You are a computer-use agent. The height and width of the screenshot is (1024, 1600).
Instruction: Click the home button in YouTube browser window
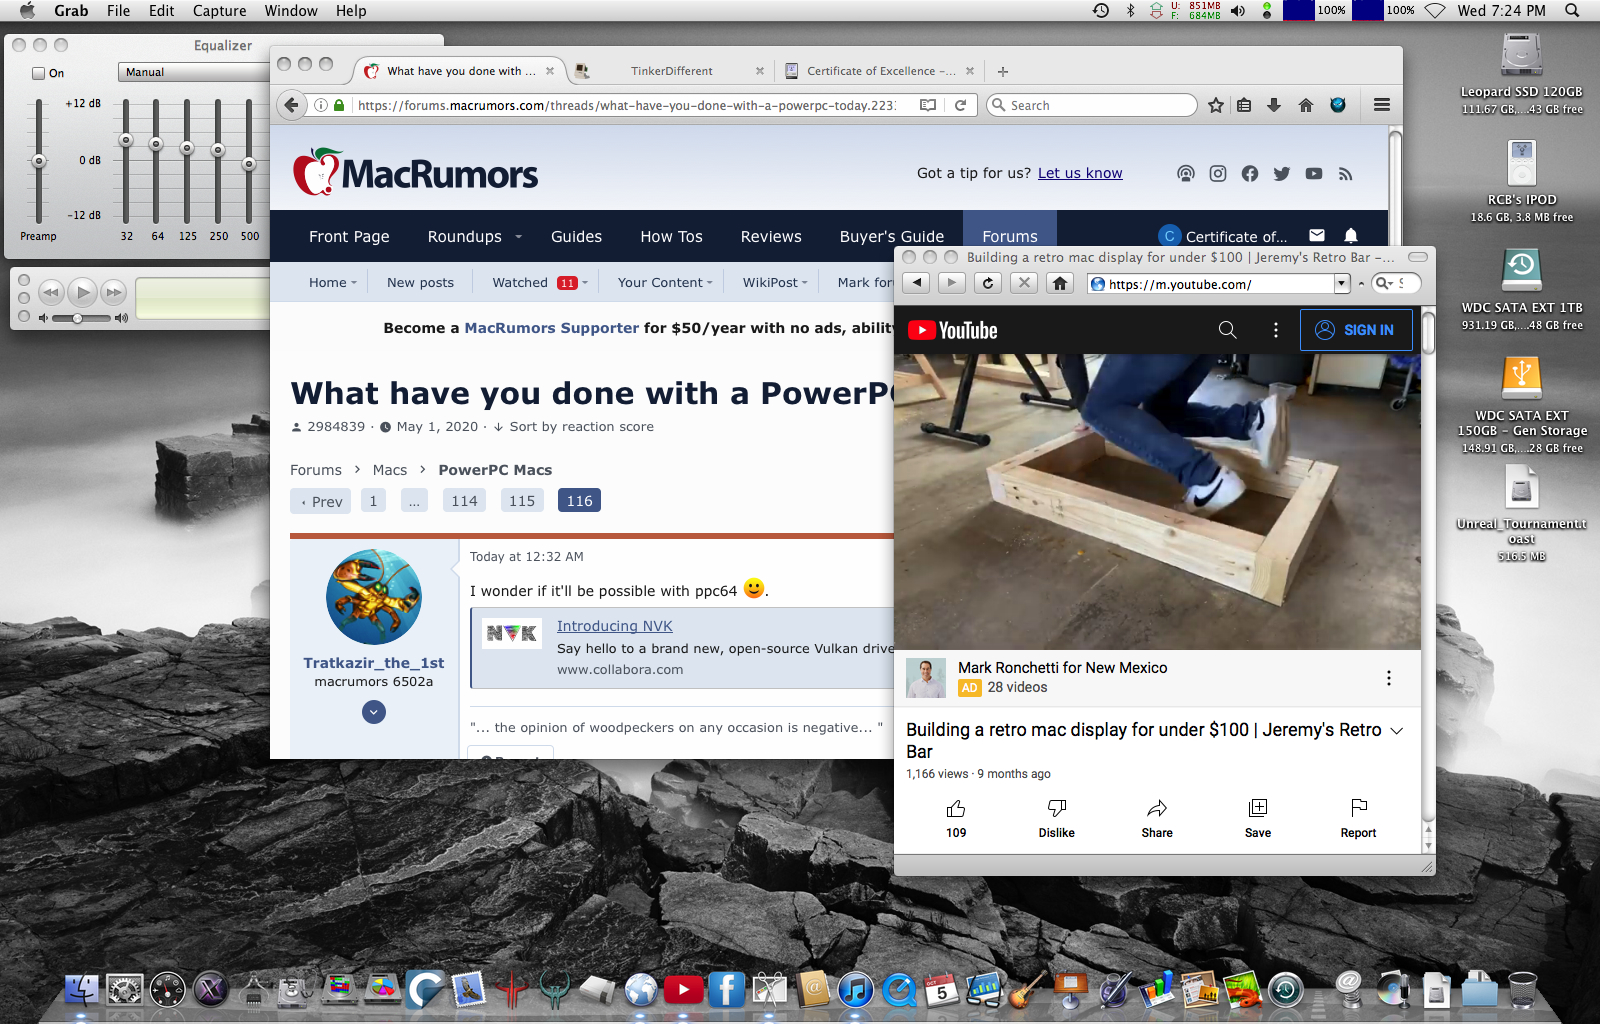pyautogui.click(x=1060, y=283)
